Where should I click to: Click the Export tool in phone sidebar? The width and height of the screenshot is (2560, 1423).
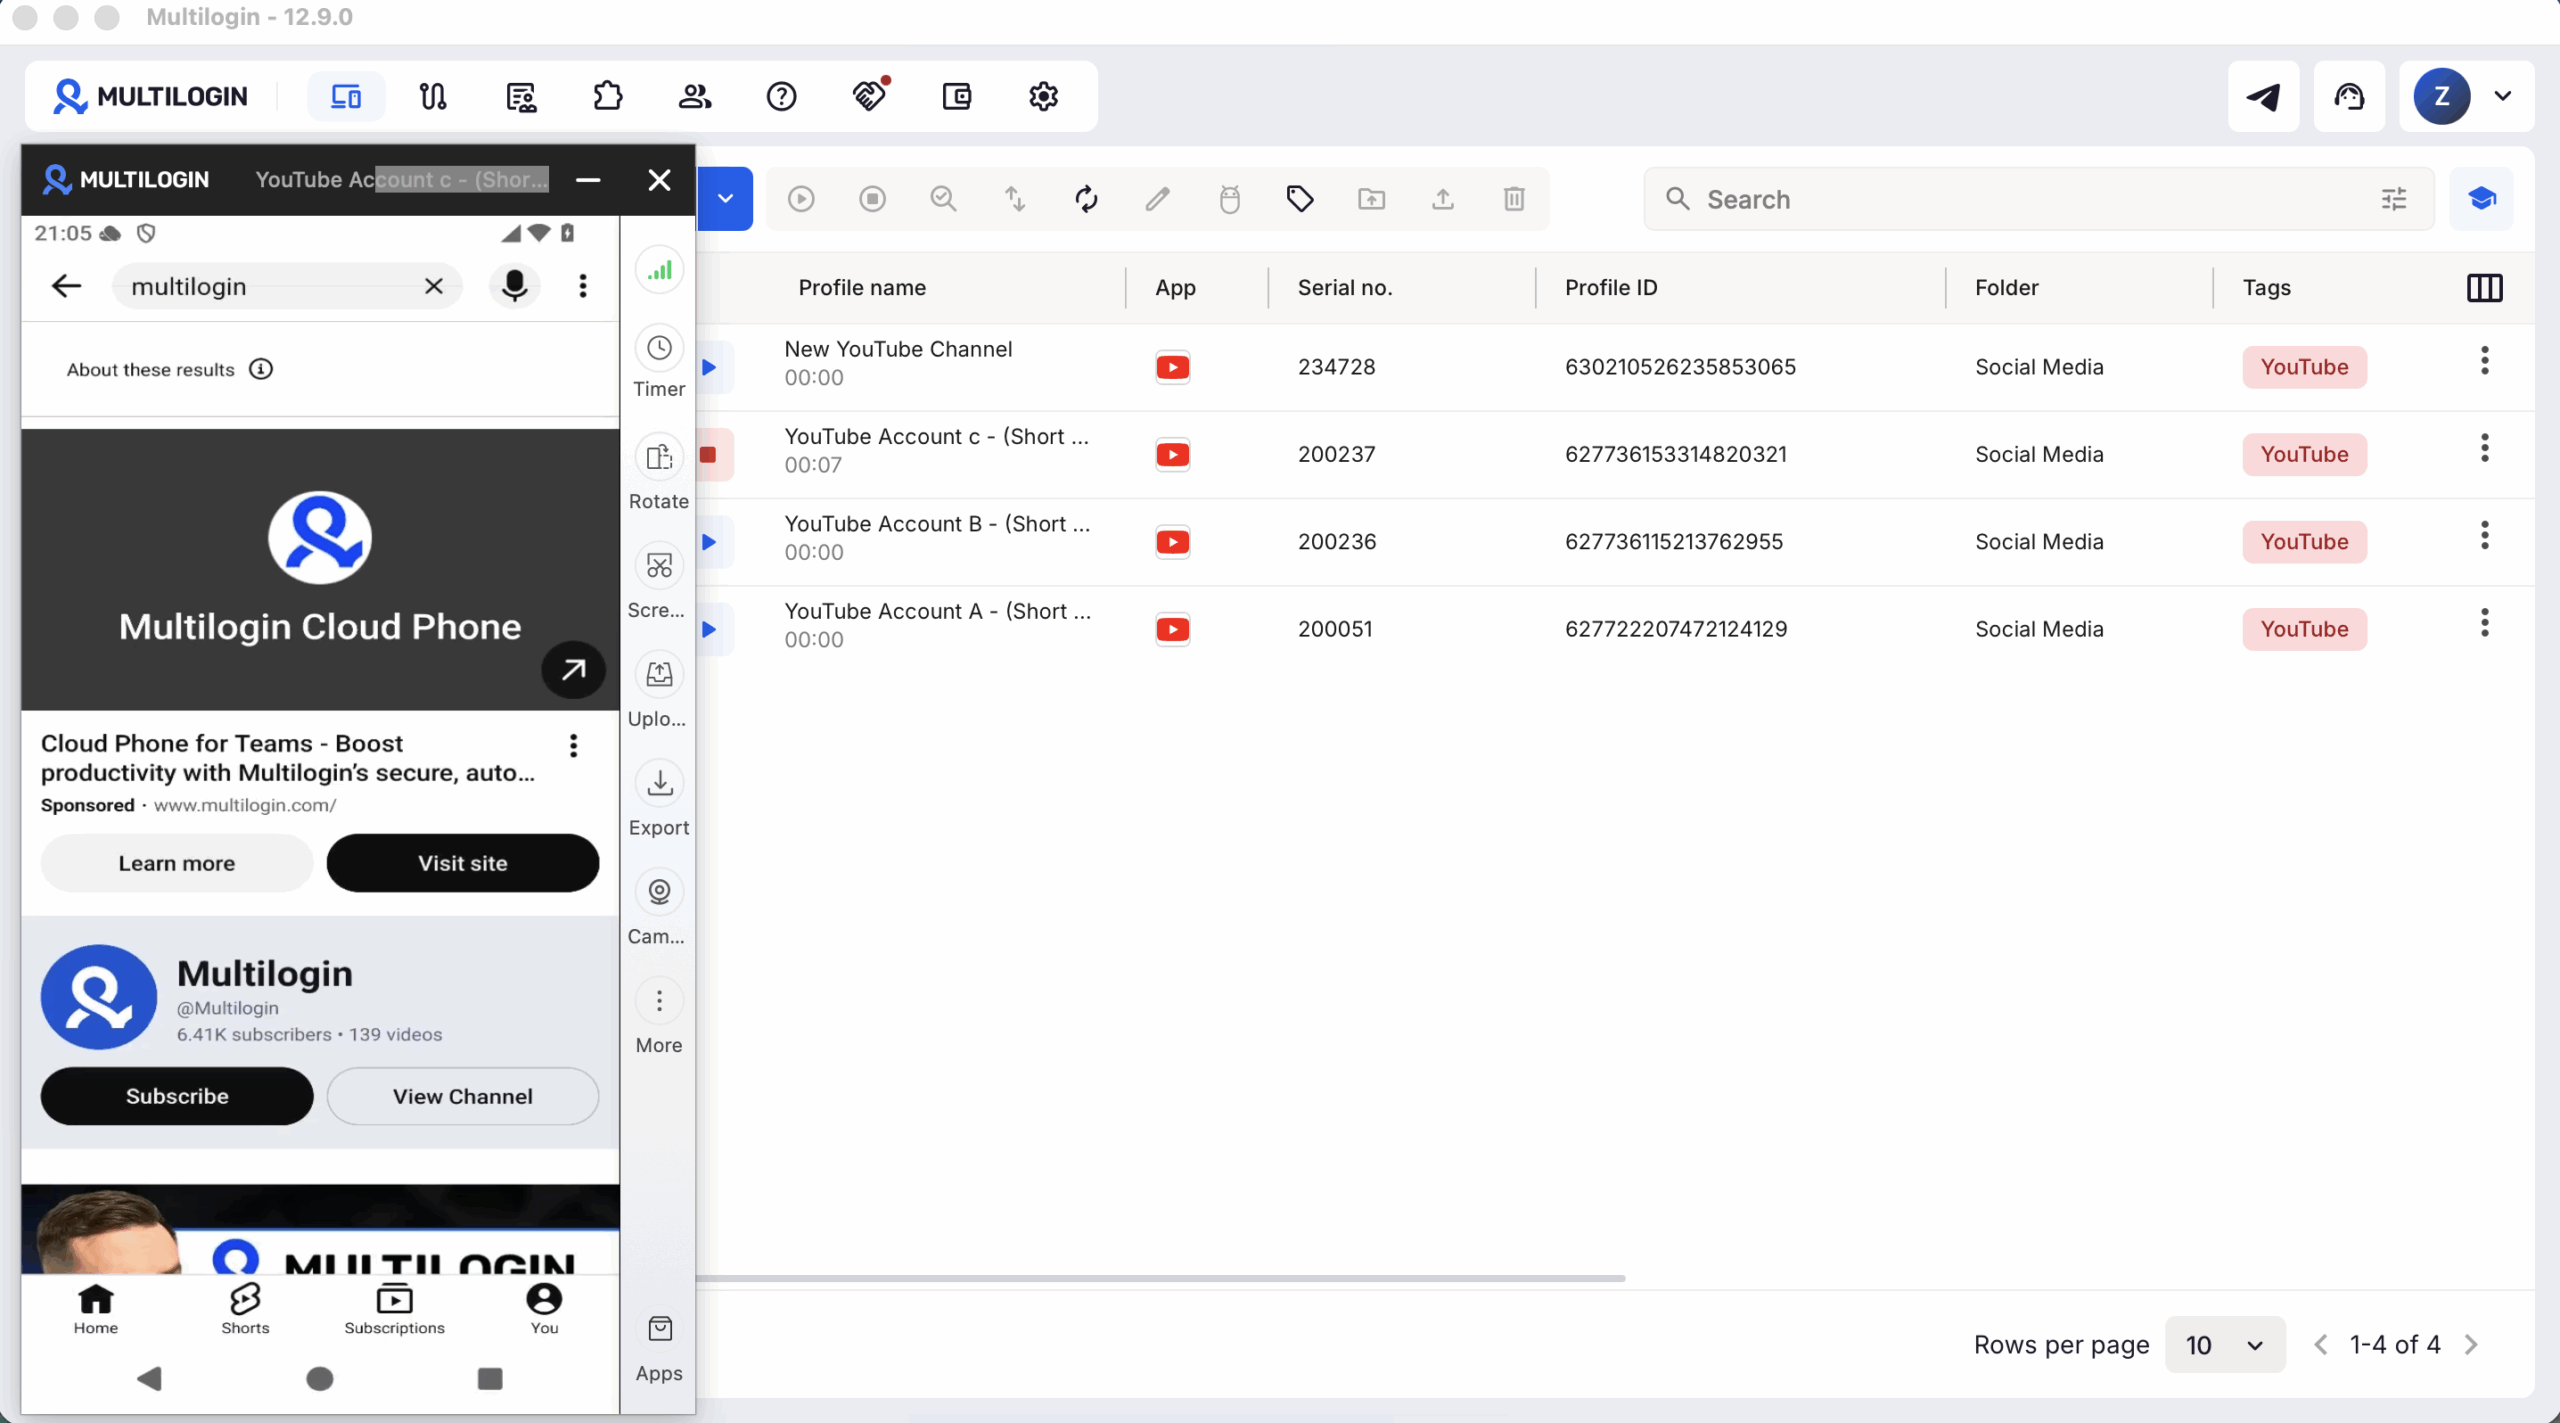click(659, 799)
